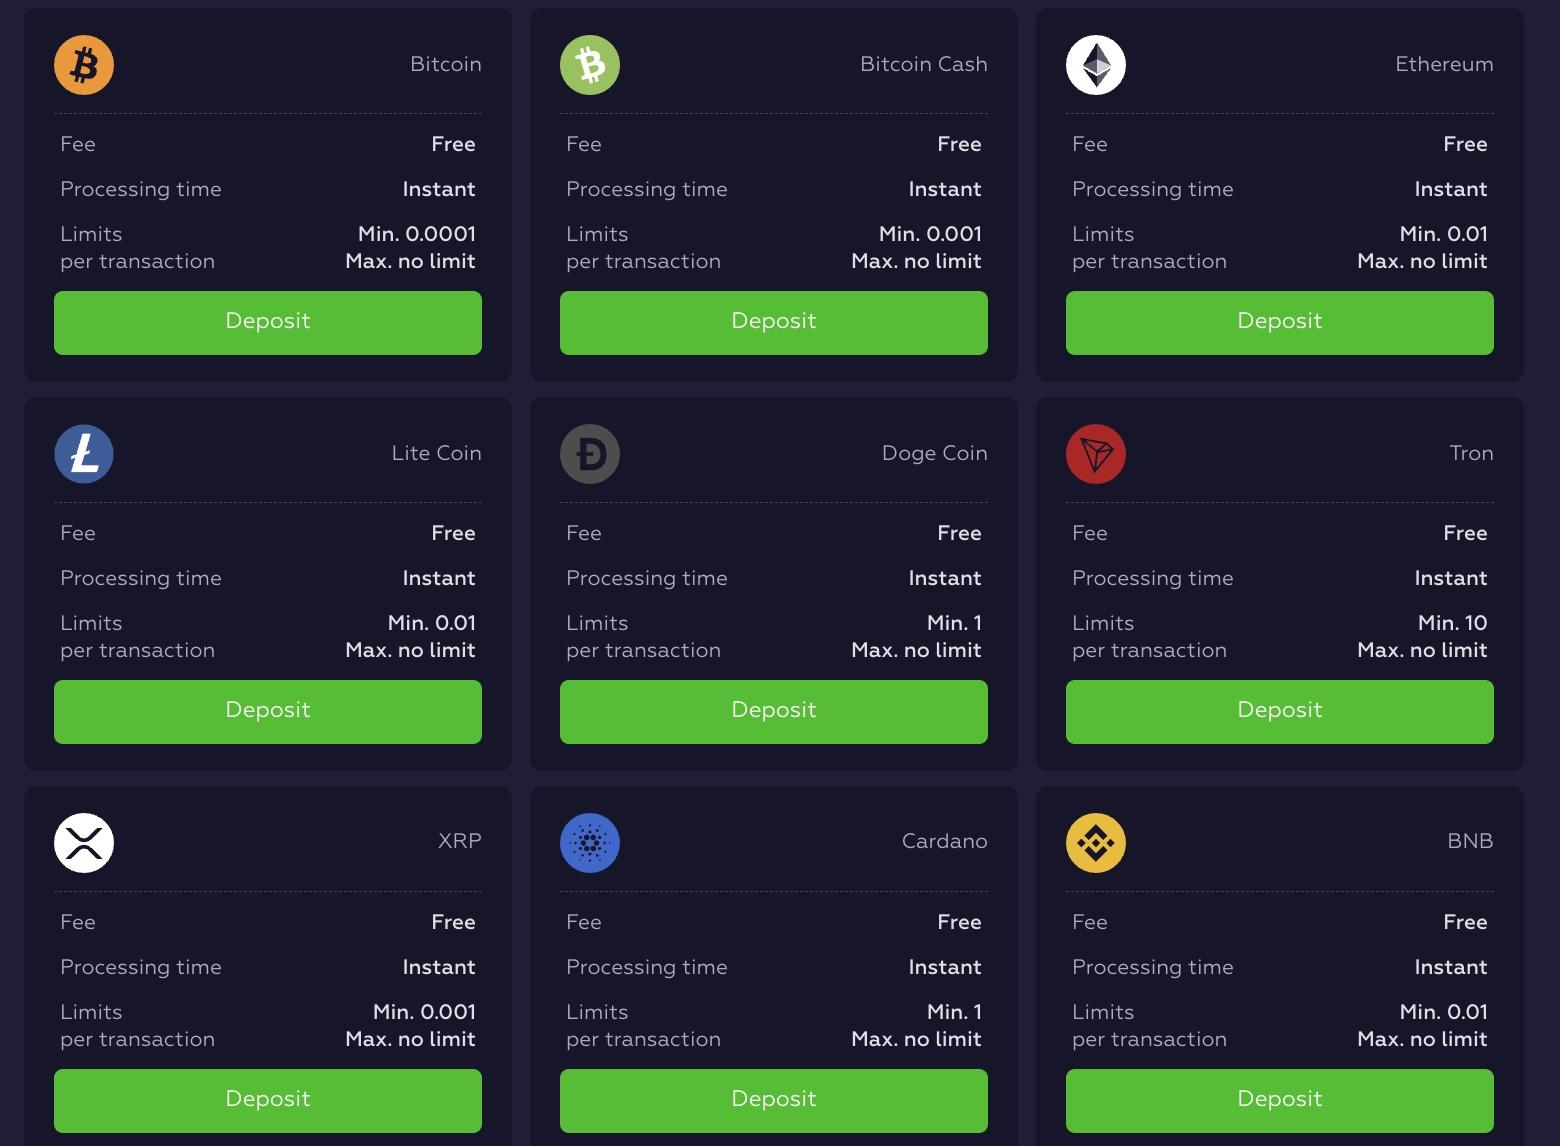Click the green Bitcoin Cash logo

(x=590, y=65)
